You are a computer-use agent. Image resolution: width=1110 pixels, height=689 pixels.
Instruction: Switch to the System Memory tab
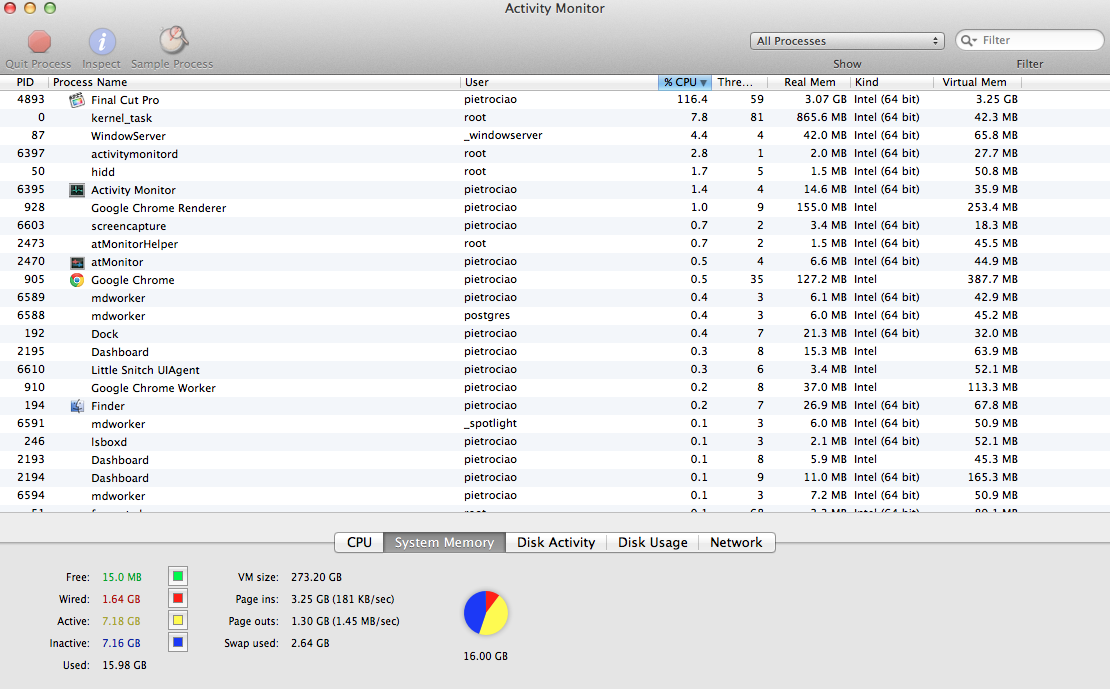tap(444, 542)
